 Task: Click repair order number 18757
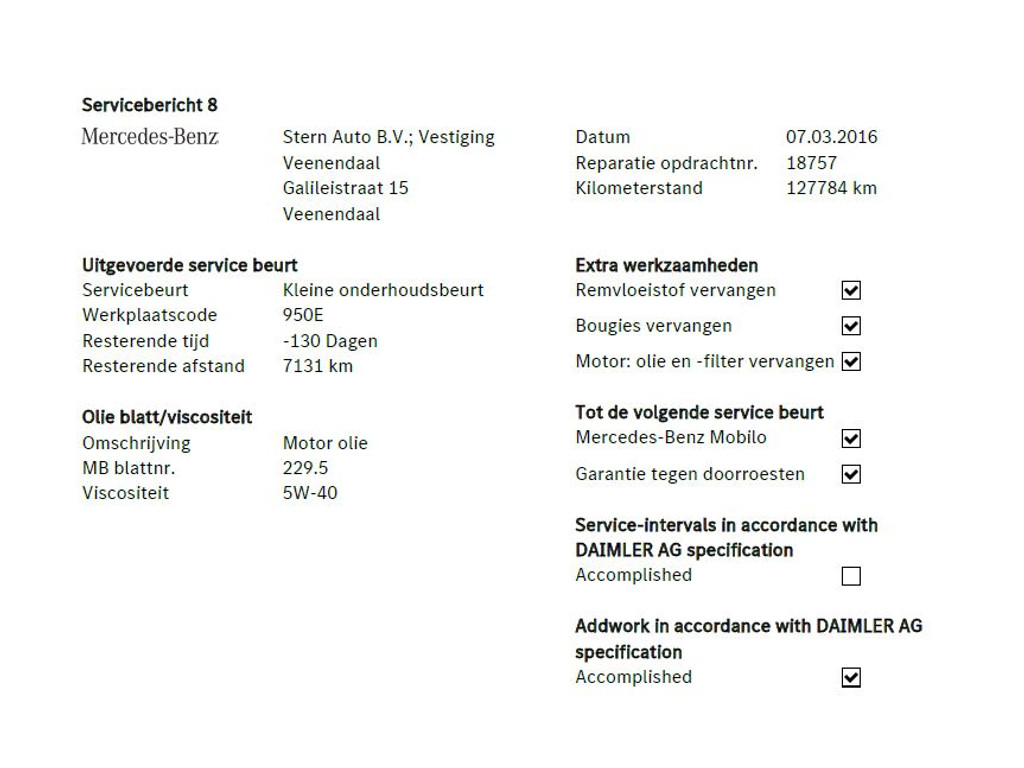point(811,163)
